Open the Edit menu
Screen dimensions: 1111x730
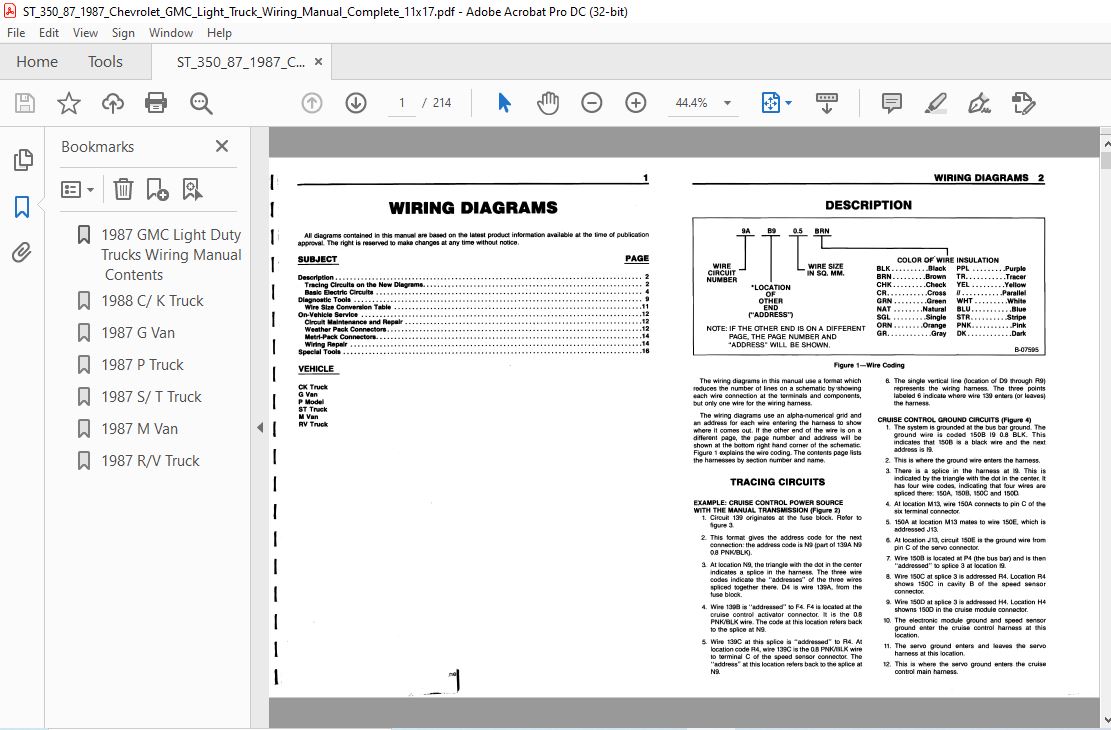pos(49,33)
